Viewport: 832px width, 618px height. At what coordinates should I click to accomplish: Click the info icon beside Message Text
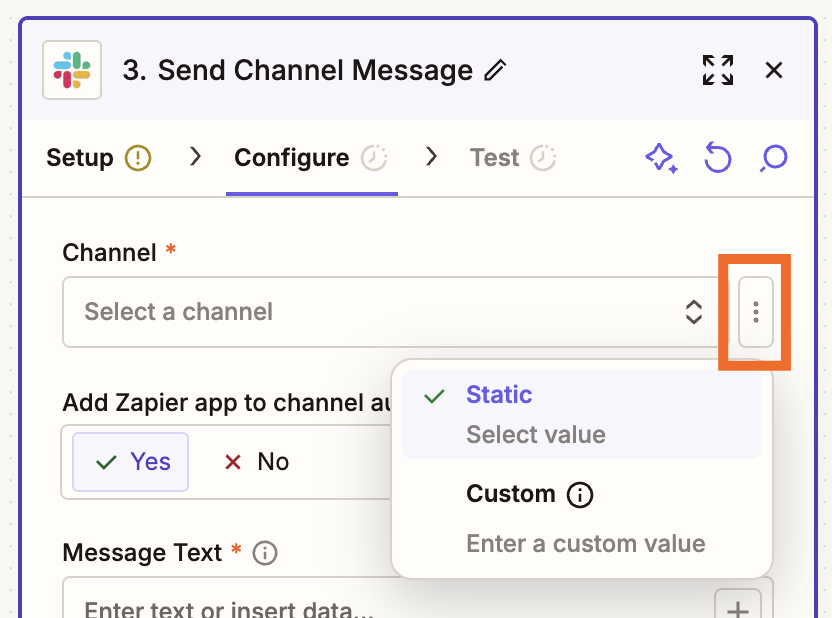point(263,552)
